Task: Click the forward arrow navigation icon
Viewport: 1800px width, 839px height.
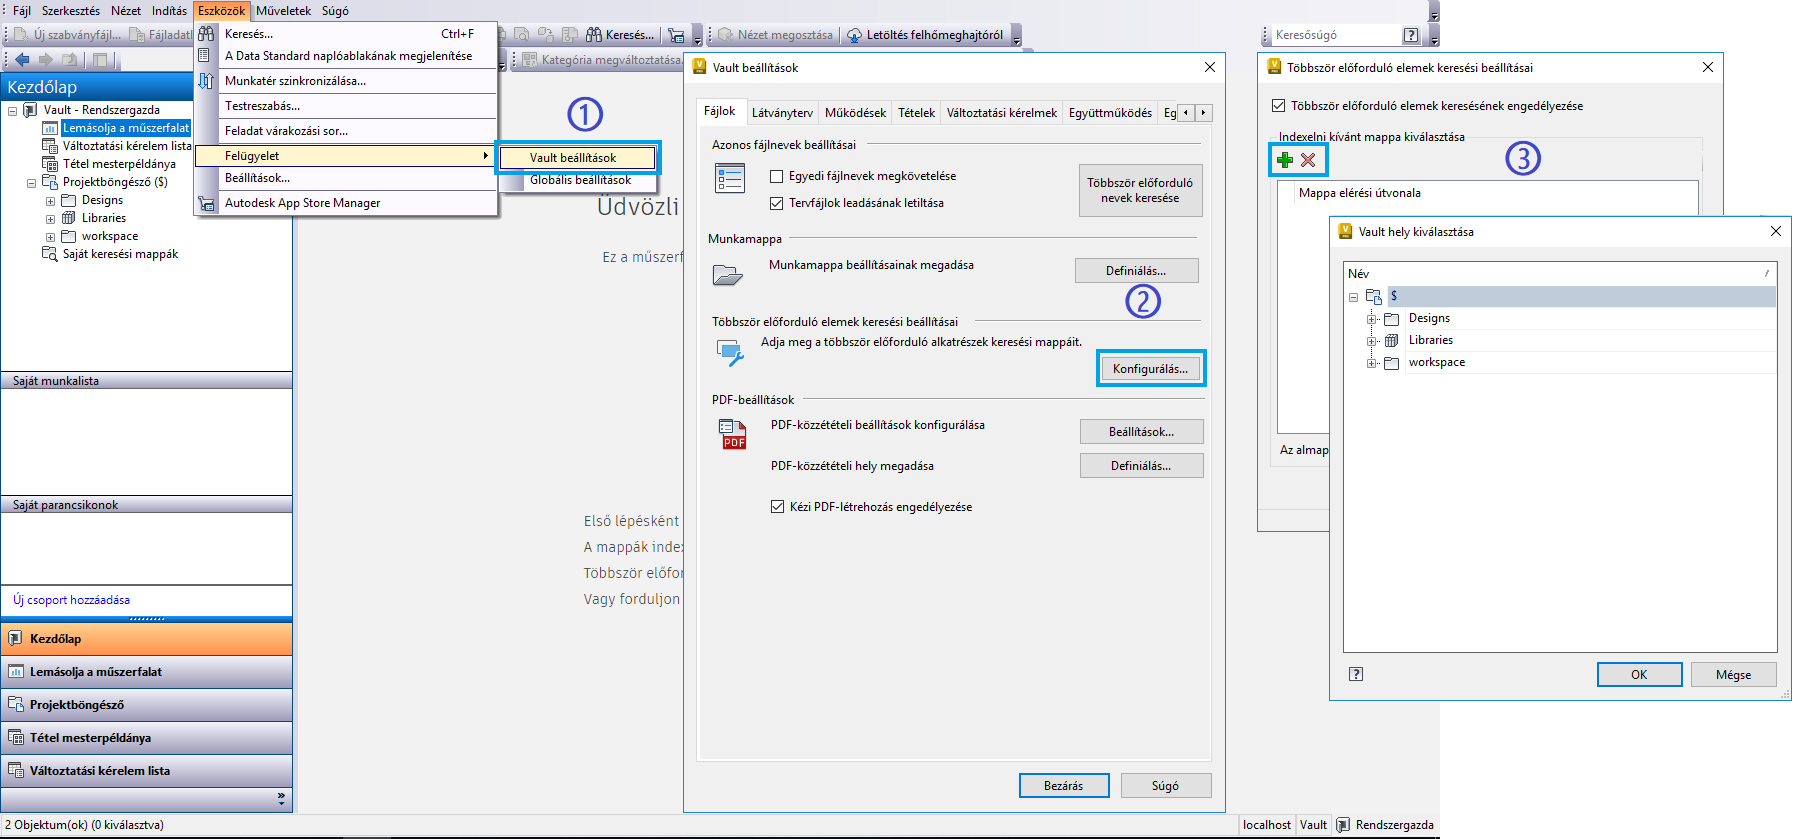Action: coord(46,60)
